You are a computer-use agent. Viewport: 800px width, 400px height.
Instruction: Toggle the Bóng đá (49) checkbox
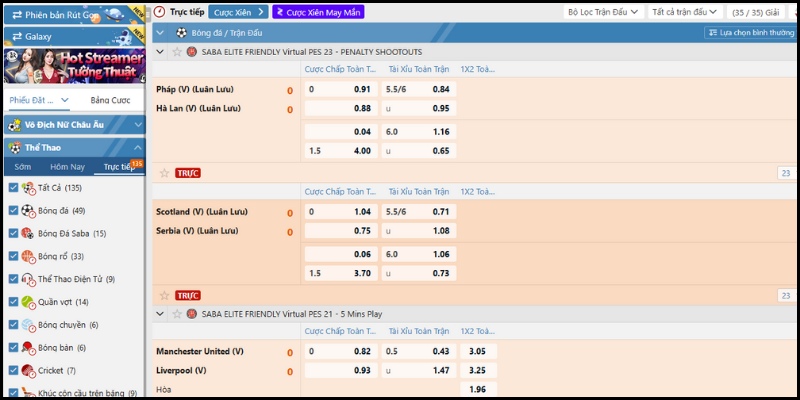pos(13,210)
